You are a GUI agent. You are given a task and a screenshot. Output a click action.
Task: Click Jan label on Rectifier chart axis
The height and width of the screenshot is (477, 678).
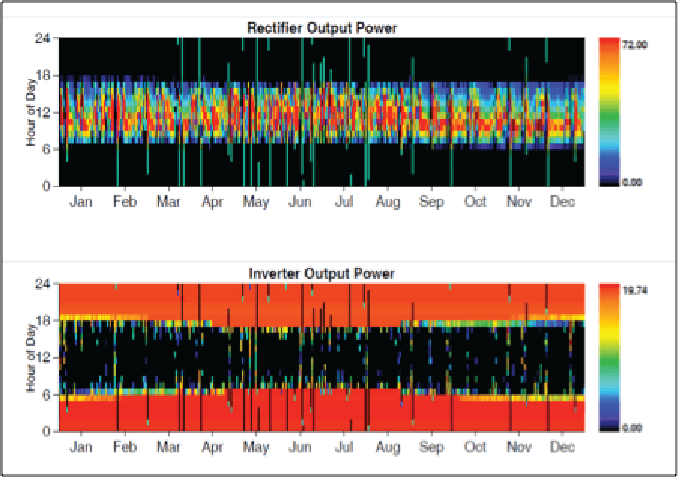click(x=81, y=200)
